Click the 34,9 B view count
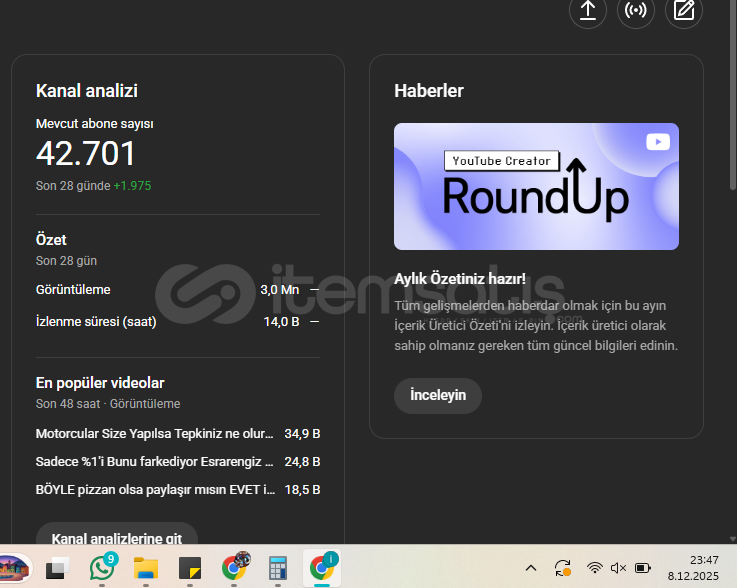 (302, 433)
